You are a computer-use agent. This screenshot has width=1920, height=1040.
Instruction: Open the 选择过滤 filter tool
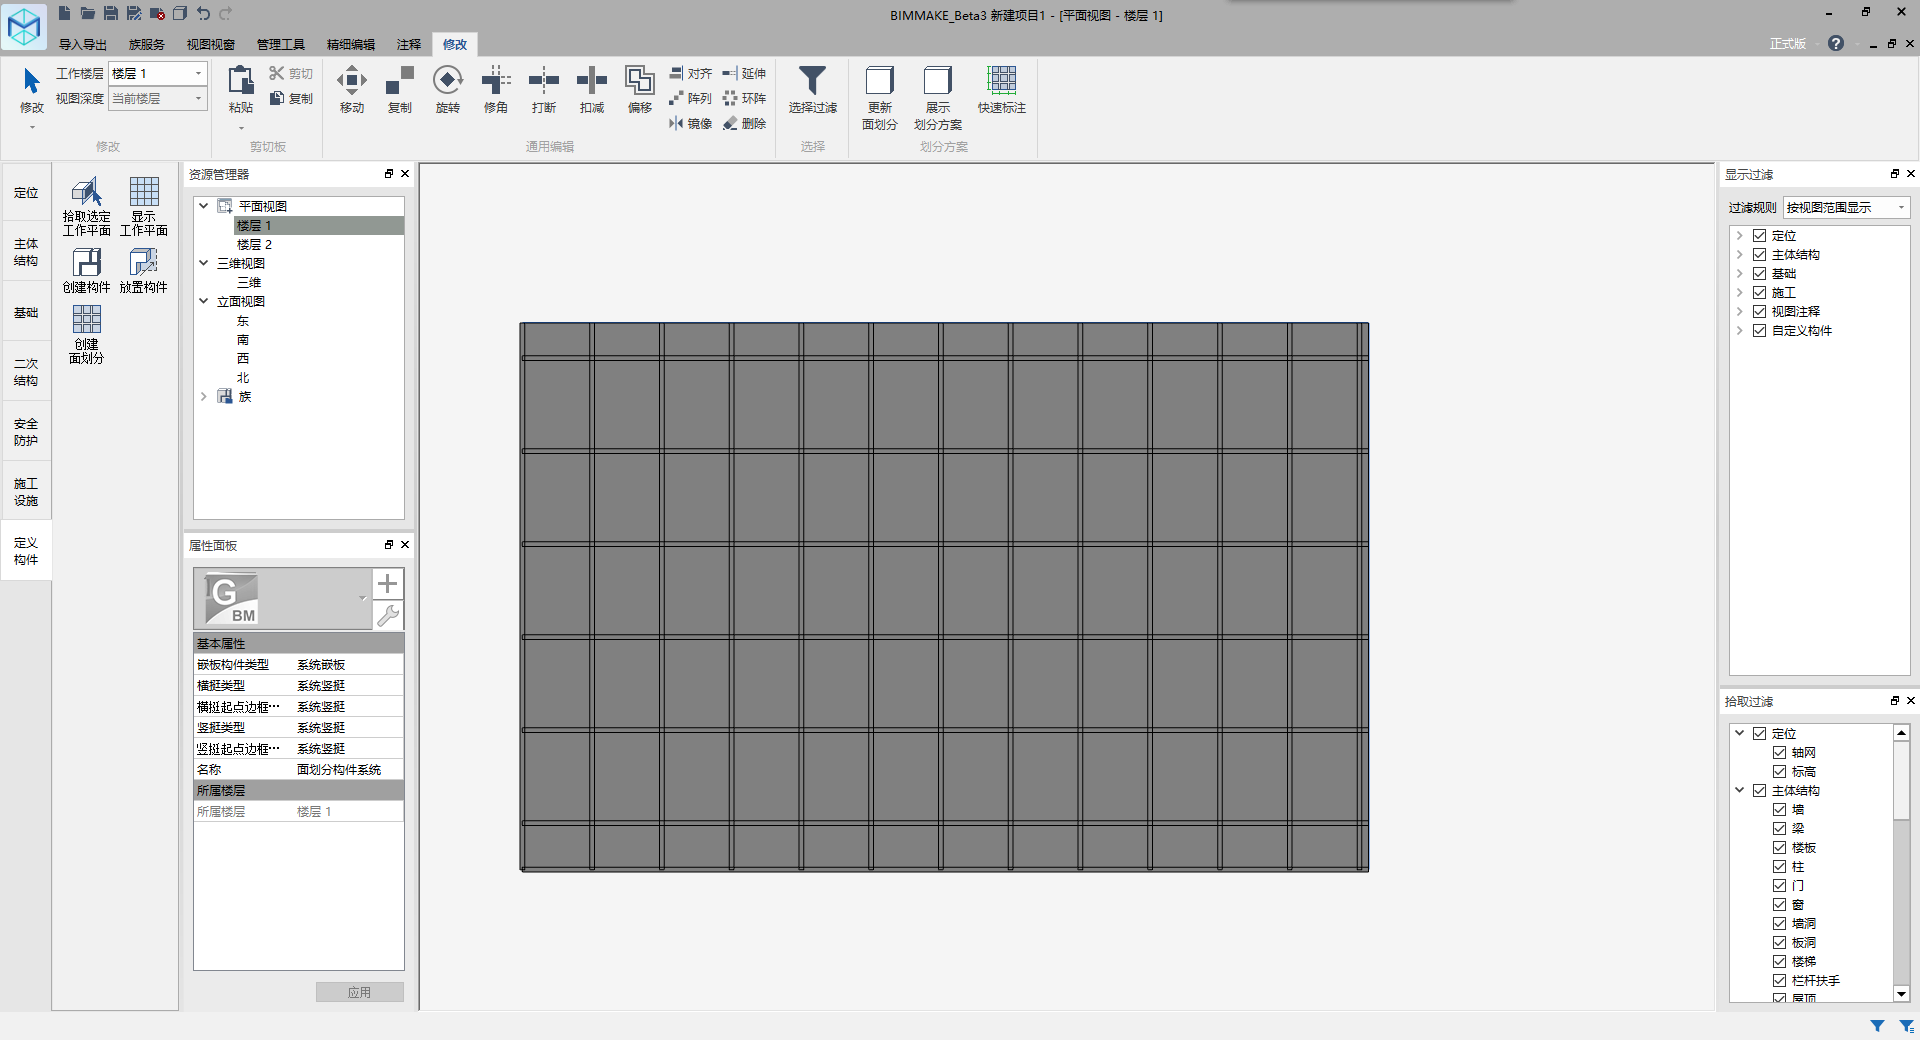pyautogui.click(x=813, y=89)
